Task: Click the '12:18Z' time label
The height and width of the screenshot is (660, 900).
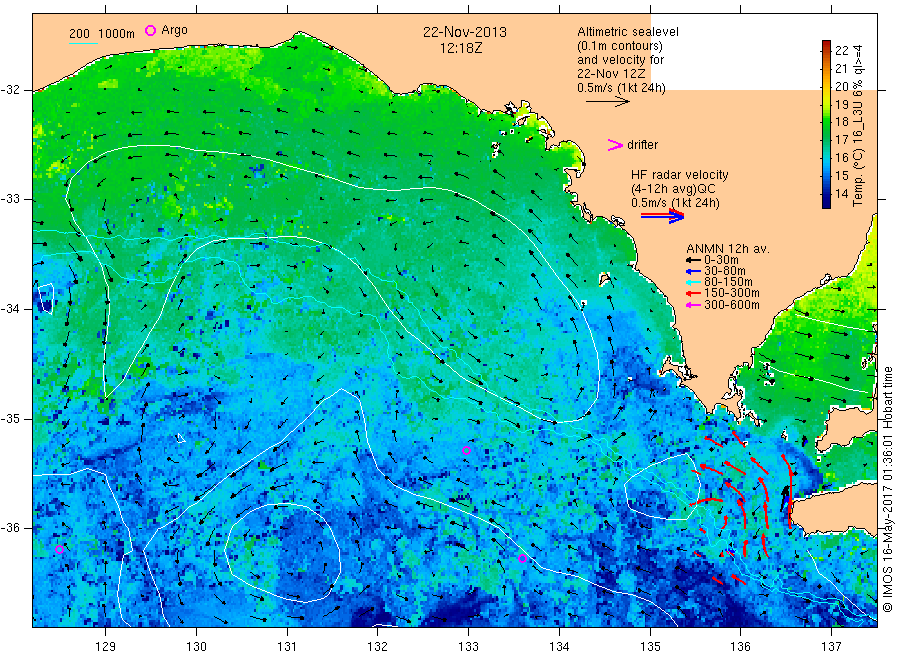Action: tap(461, 48)
